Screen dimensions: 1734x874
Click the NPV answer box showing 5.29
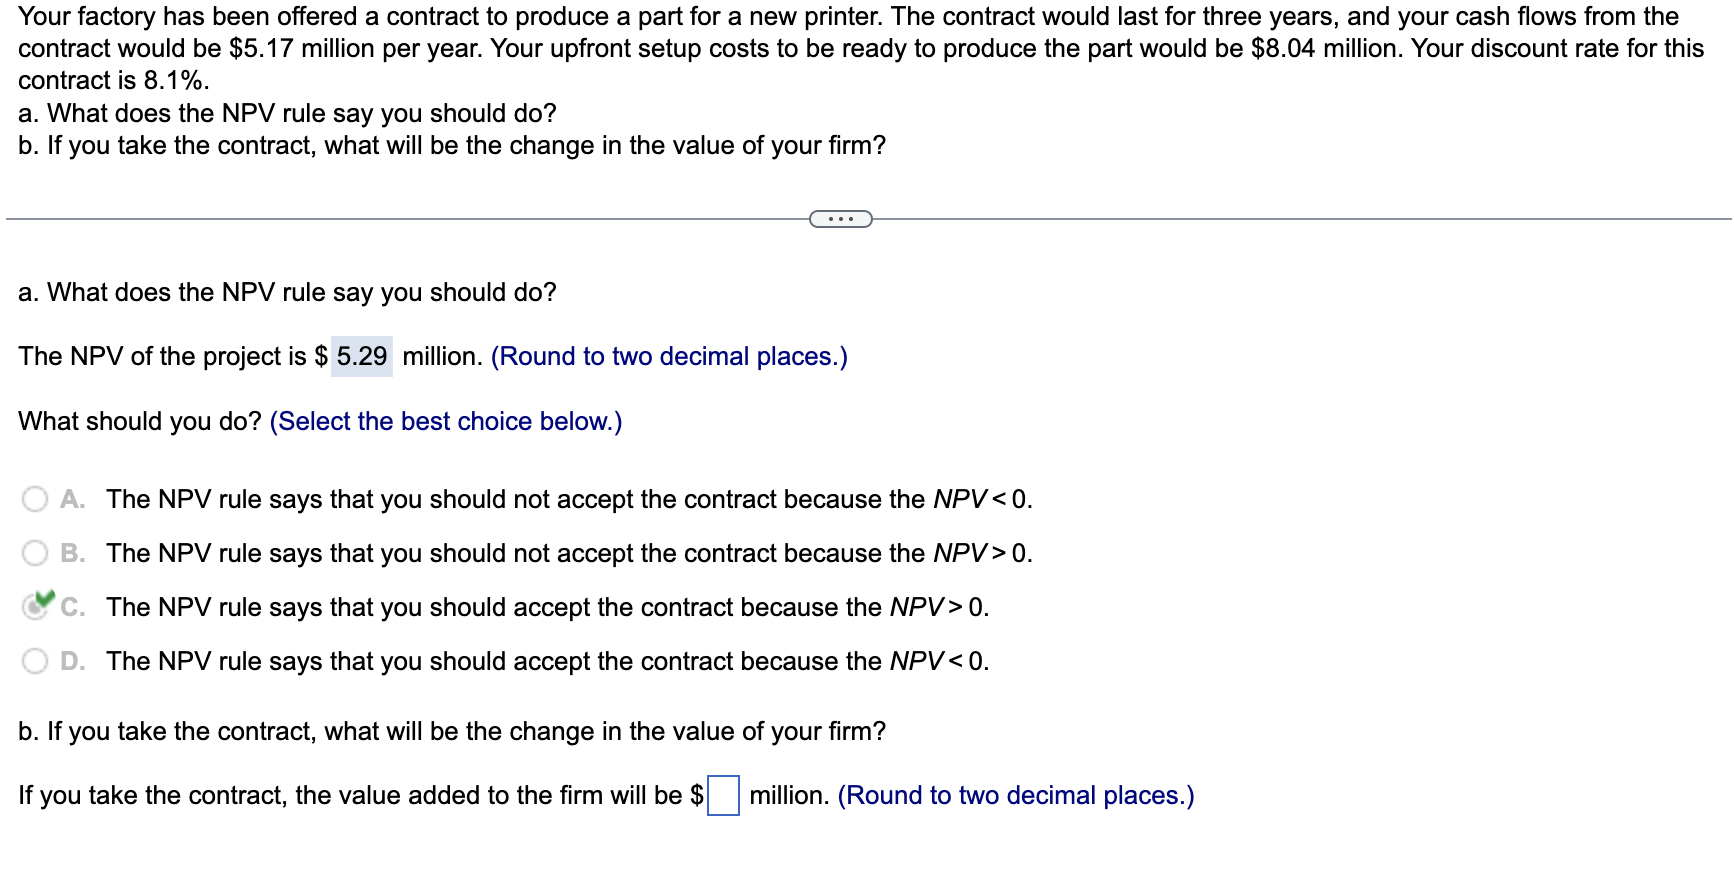(x=361, y=356)
